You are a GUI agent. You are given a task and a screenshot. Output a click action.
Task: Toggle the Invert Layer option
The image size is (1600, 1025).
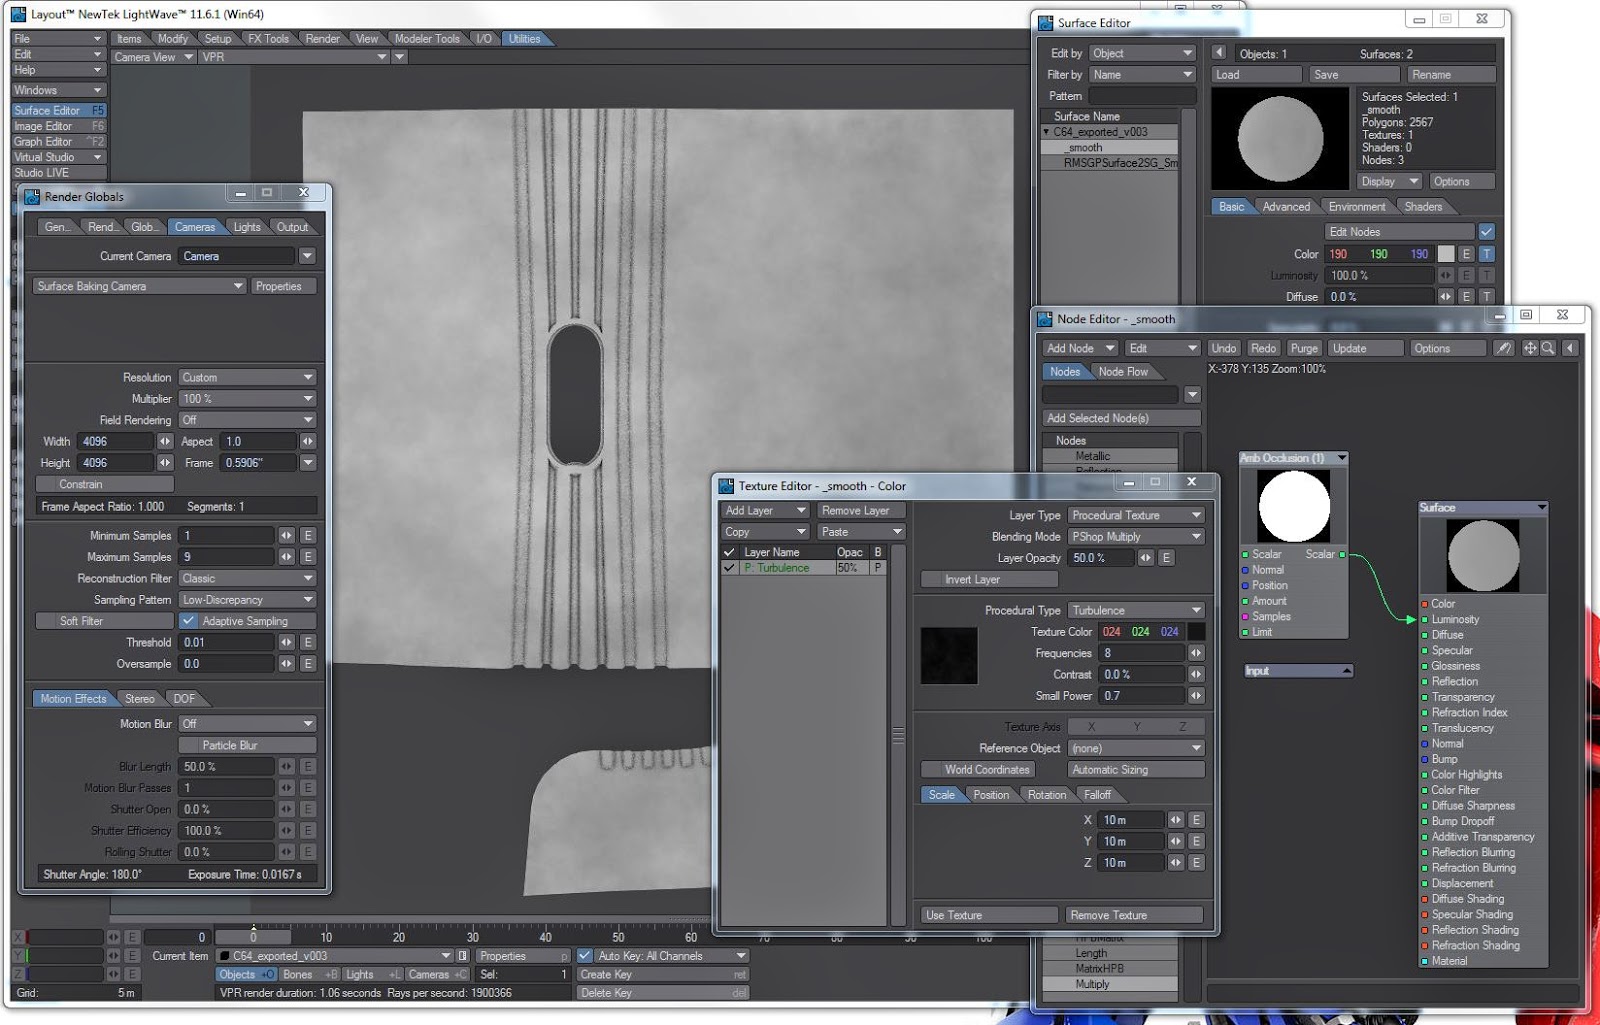click(x=989, y=579)
